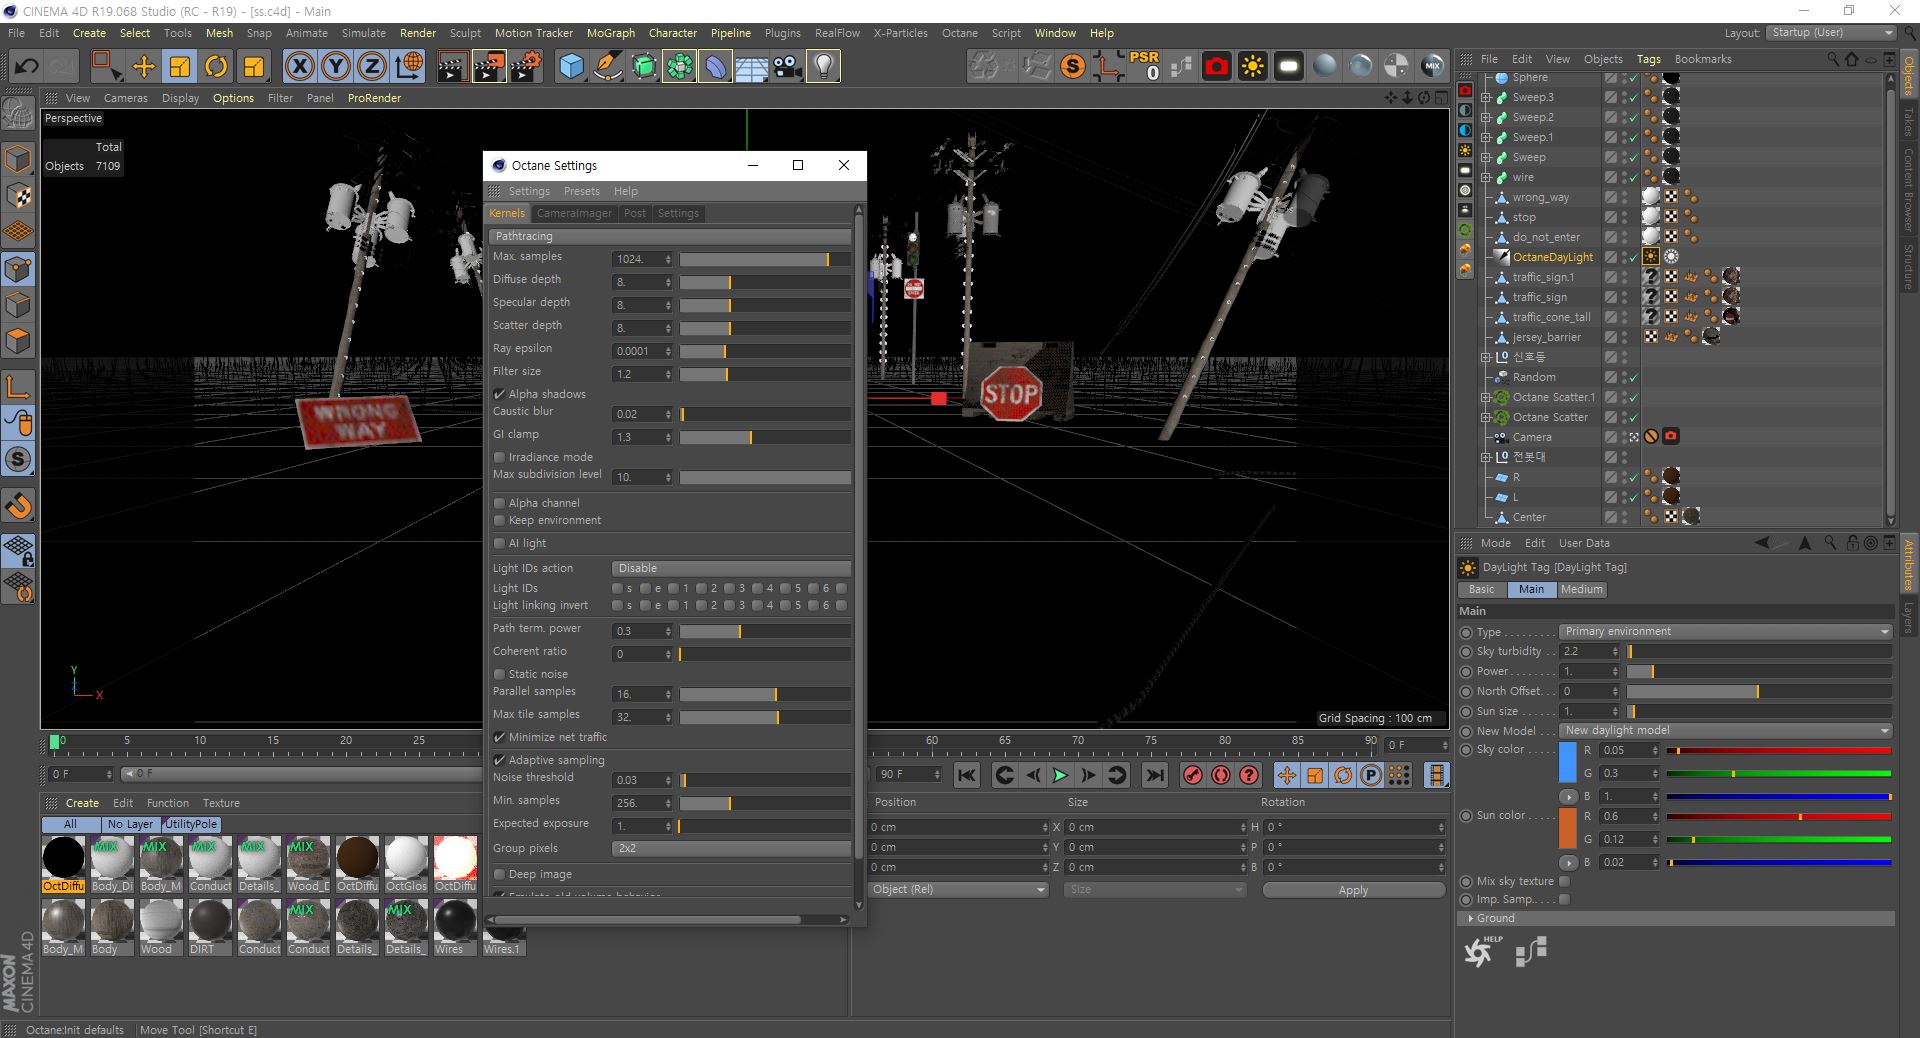
Task: Select the Move tool icon
Action: click(144, 67)
